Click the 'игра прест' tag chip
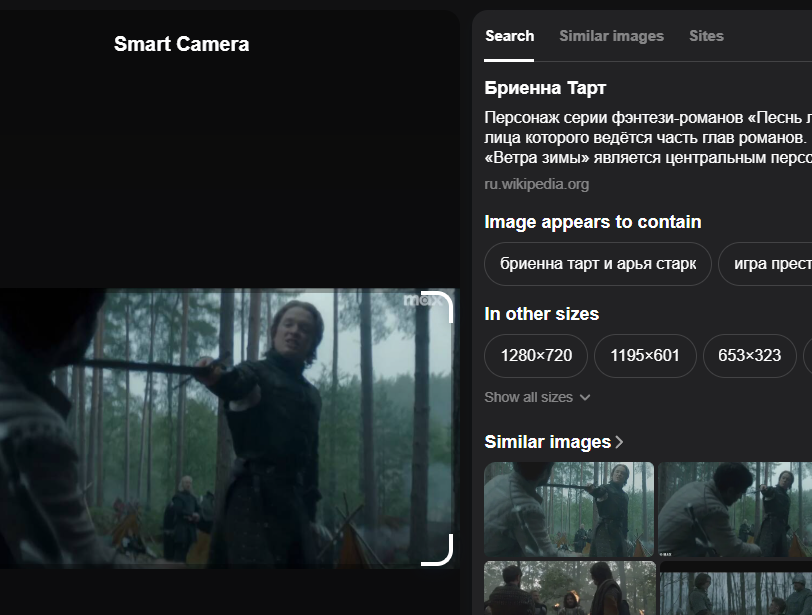 [765, 263]
